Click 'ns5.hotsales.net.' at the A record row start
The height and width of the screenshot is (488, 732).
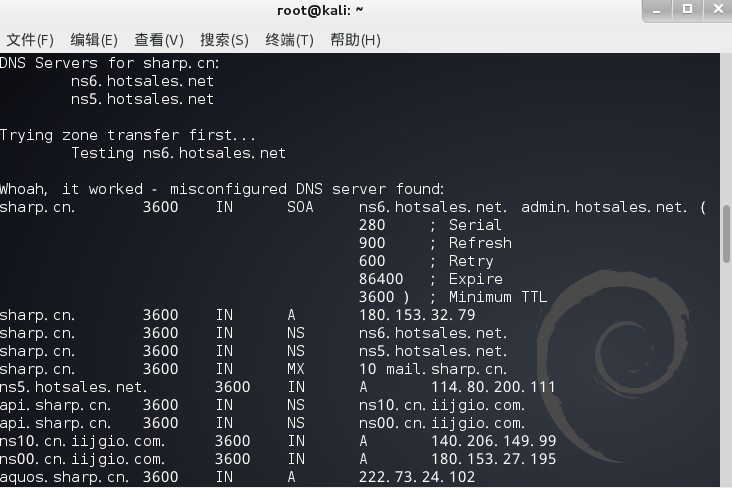point(73,387)
